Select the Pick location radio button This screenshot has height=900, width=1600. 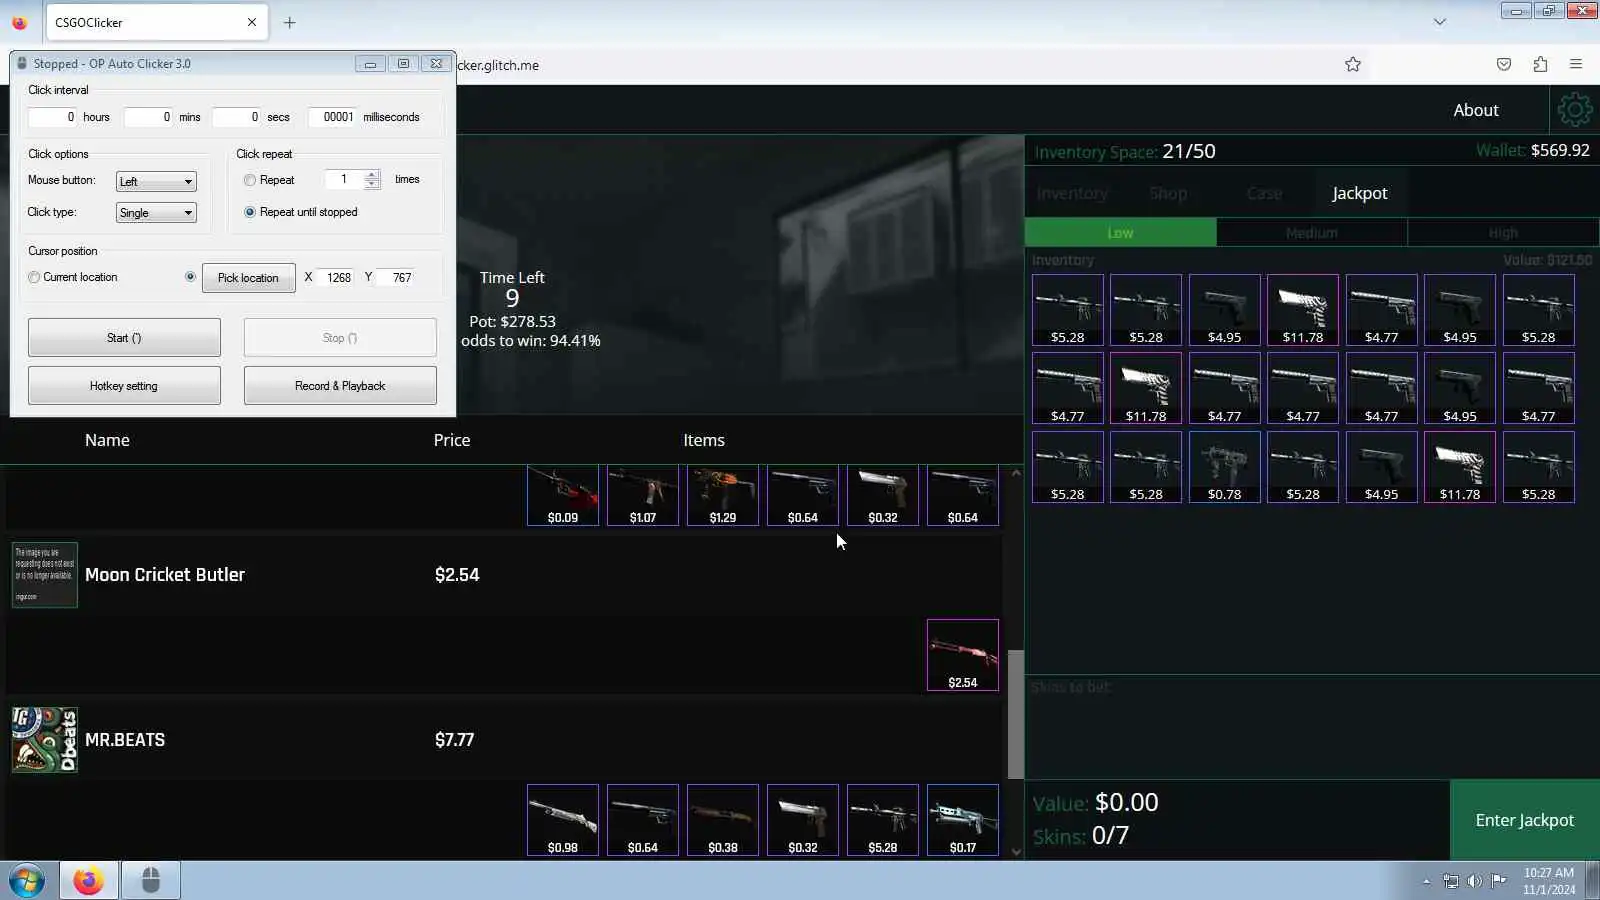coord(190,277)
